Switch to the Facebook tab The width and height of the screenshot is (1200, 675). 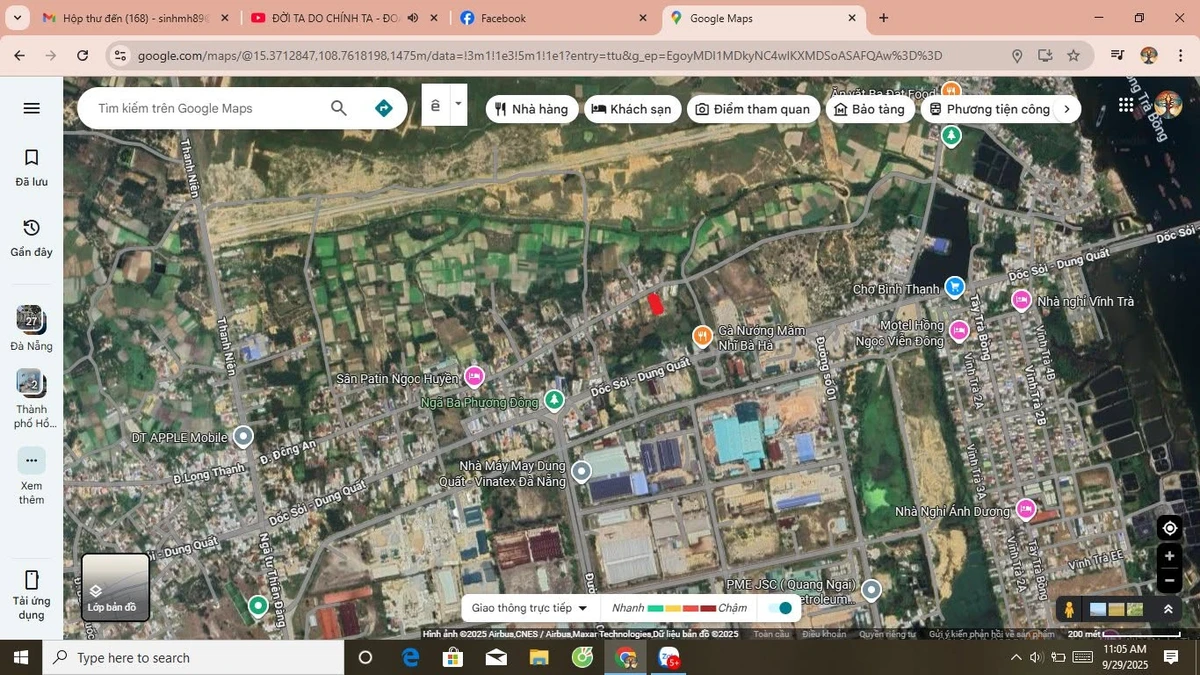point(552,18)
